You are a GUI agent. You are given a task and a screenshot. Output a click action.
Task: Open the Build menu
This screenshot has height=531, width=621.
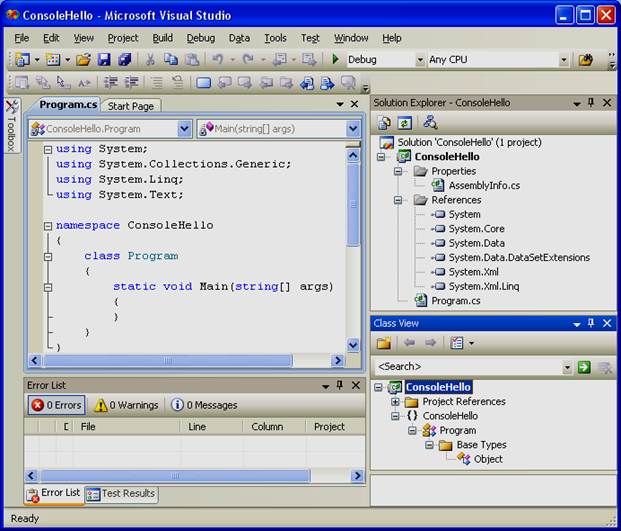click(x=163, y=38)
